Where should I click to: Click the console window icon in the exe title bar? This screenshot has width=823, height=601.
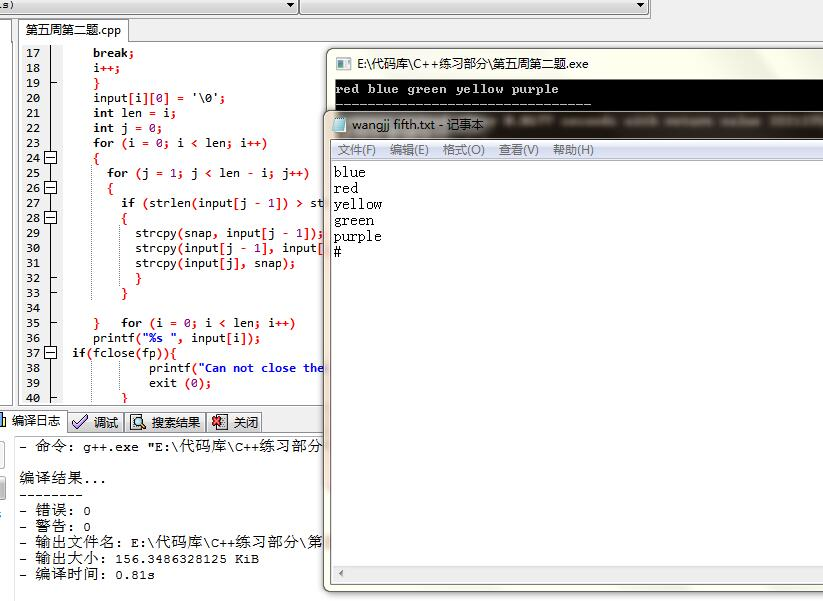click(343, 64)
